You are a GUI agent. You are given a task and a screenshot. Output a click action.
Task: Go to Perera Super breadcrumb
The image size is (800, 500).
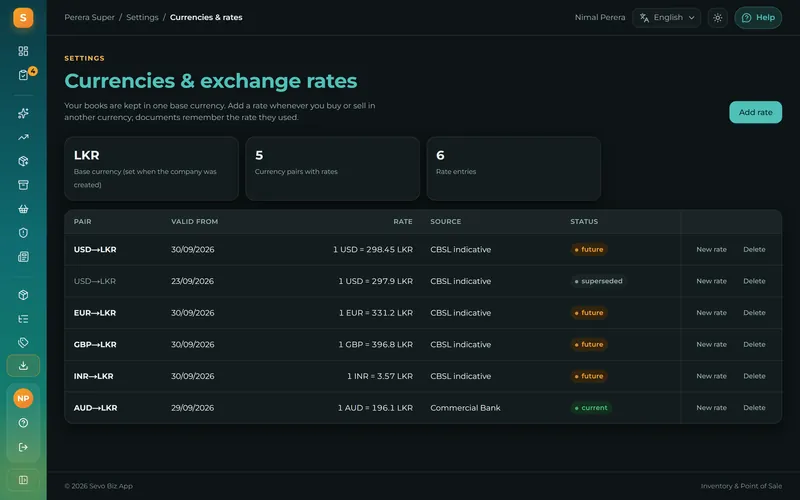point(89,17)
